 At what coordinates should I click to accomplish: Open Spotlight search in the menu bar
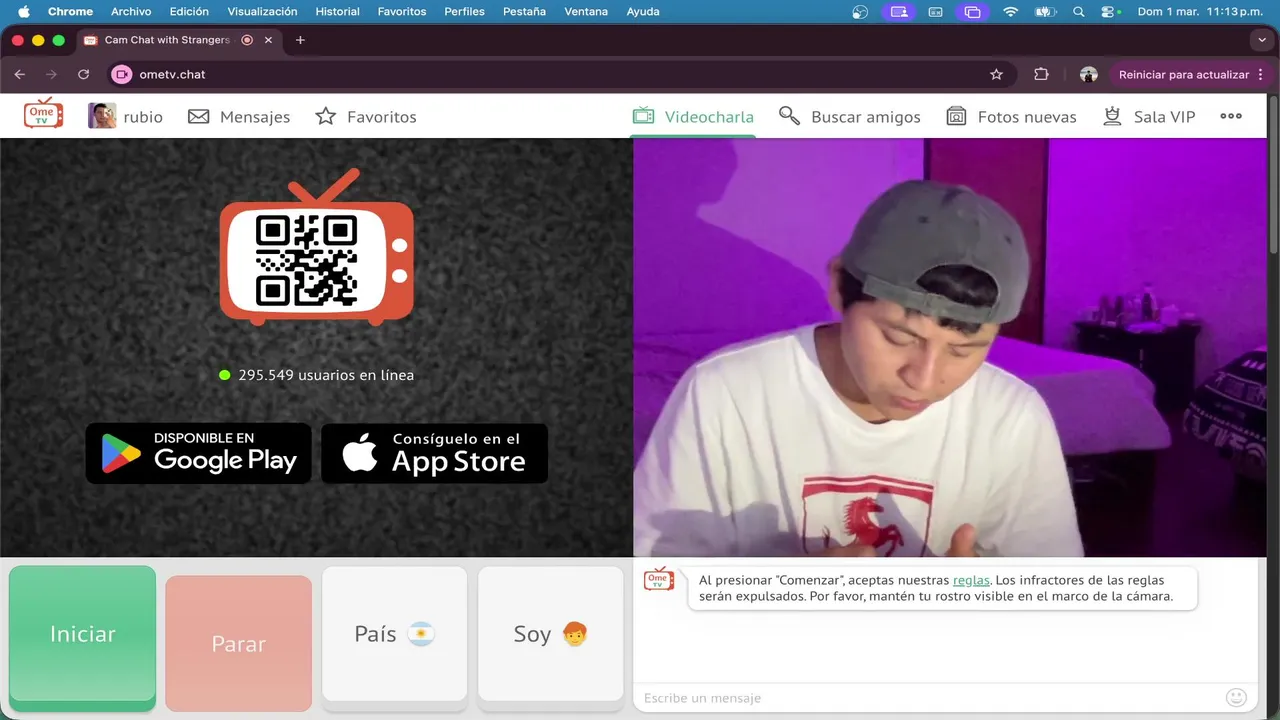(x=1078, y=12)
